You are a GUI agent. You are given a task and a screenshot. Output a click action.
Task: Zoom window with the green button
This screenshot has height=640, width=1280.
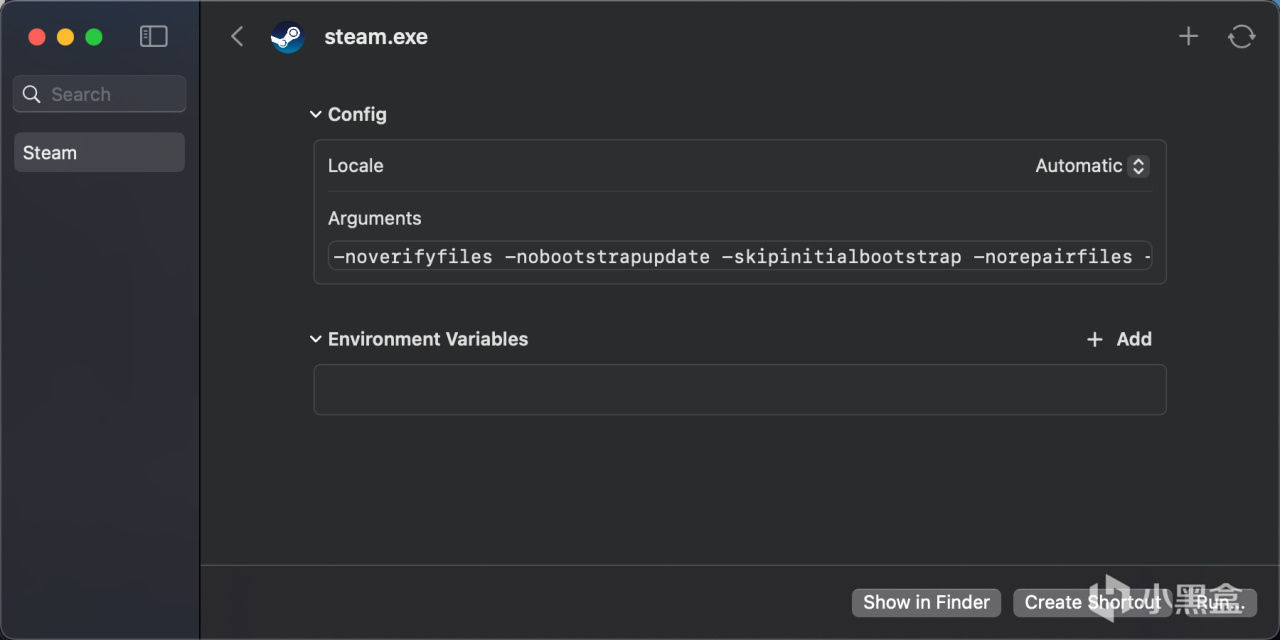point(94,37)
